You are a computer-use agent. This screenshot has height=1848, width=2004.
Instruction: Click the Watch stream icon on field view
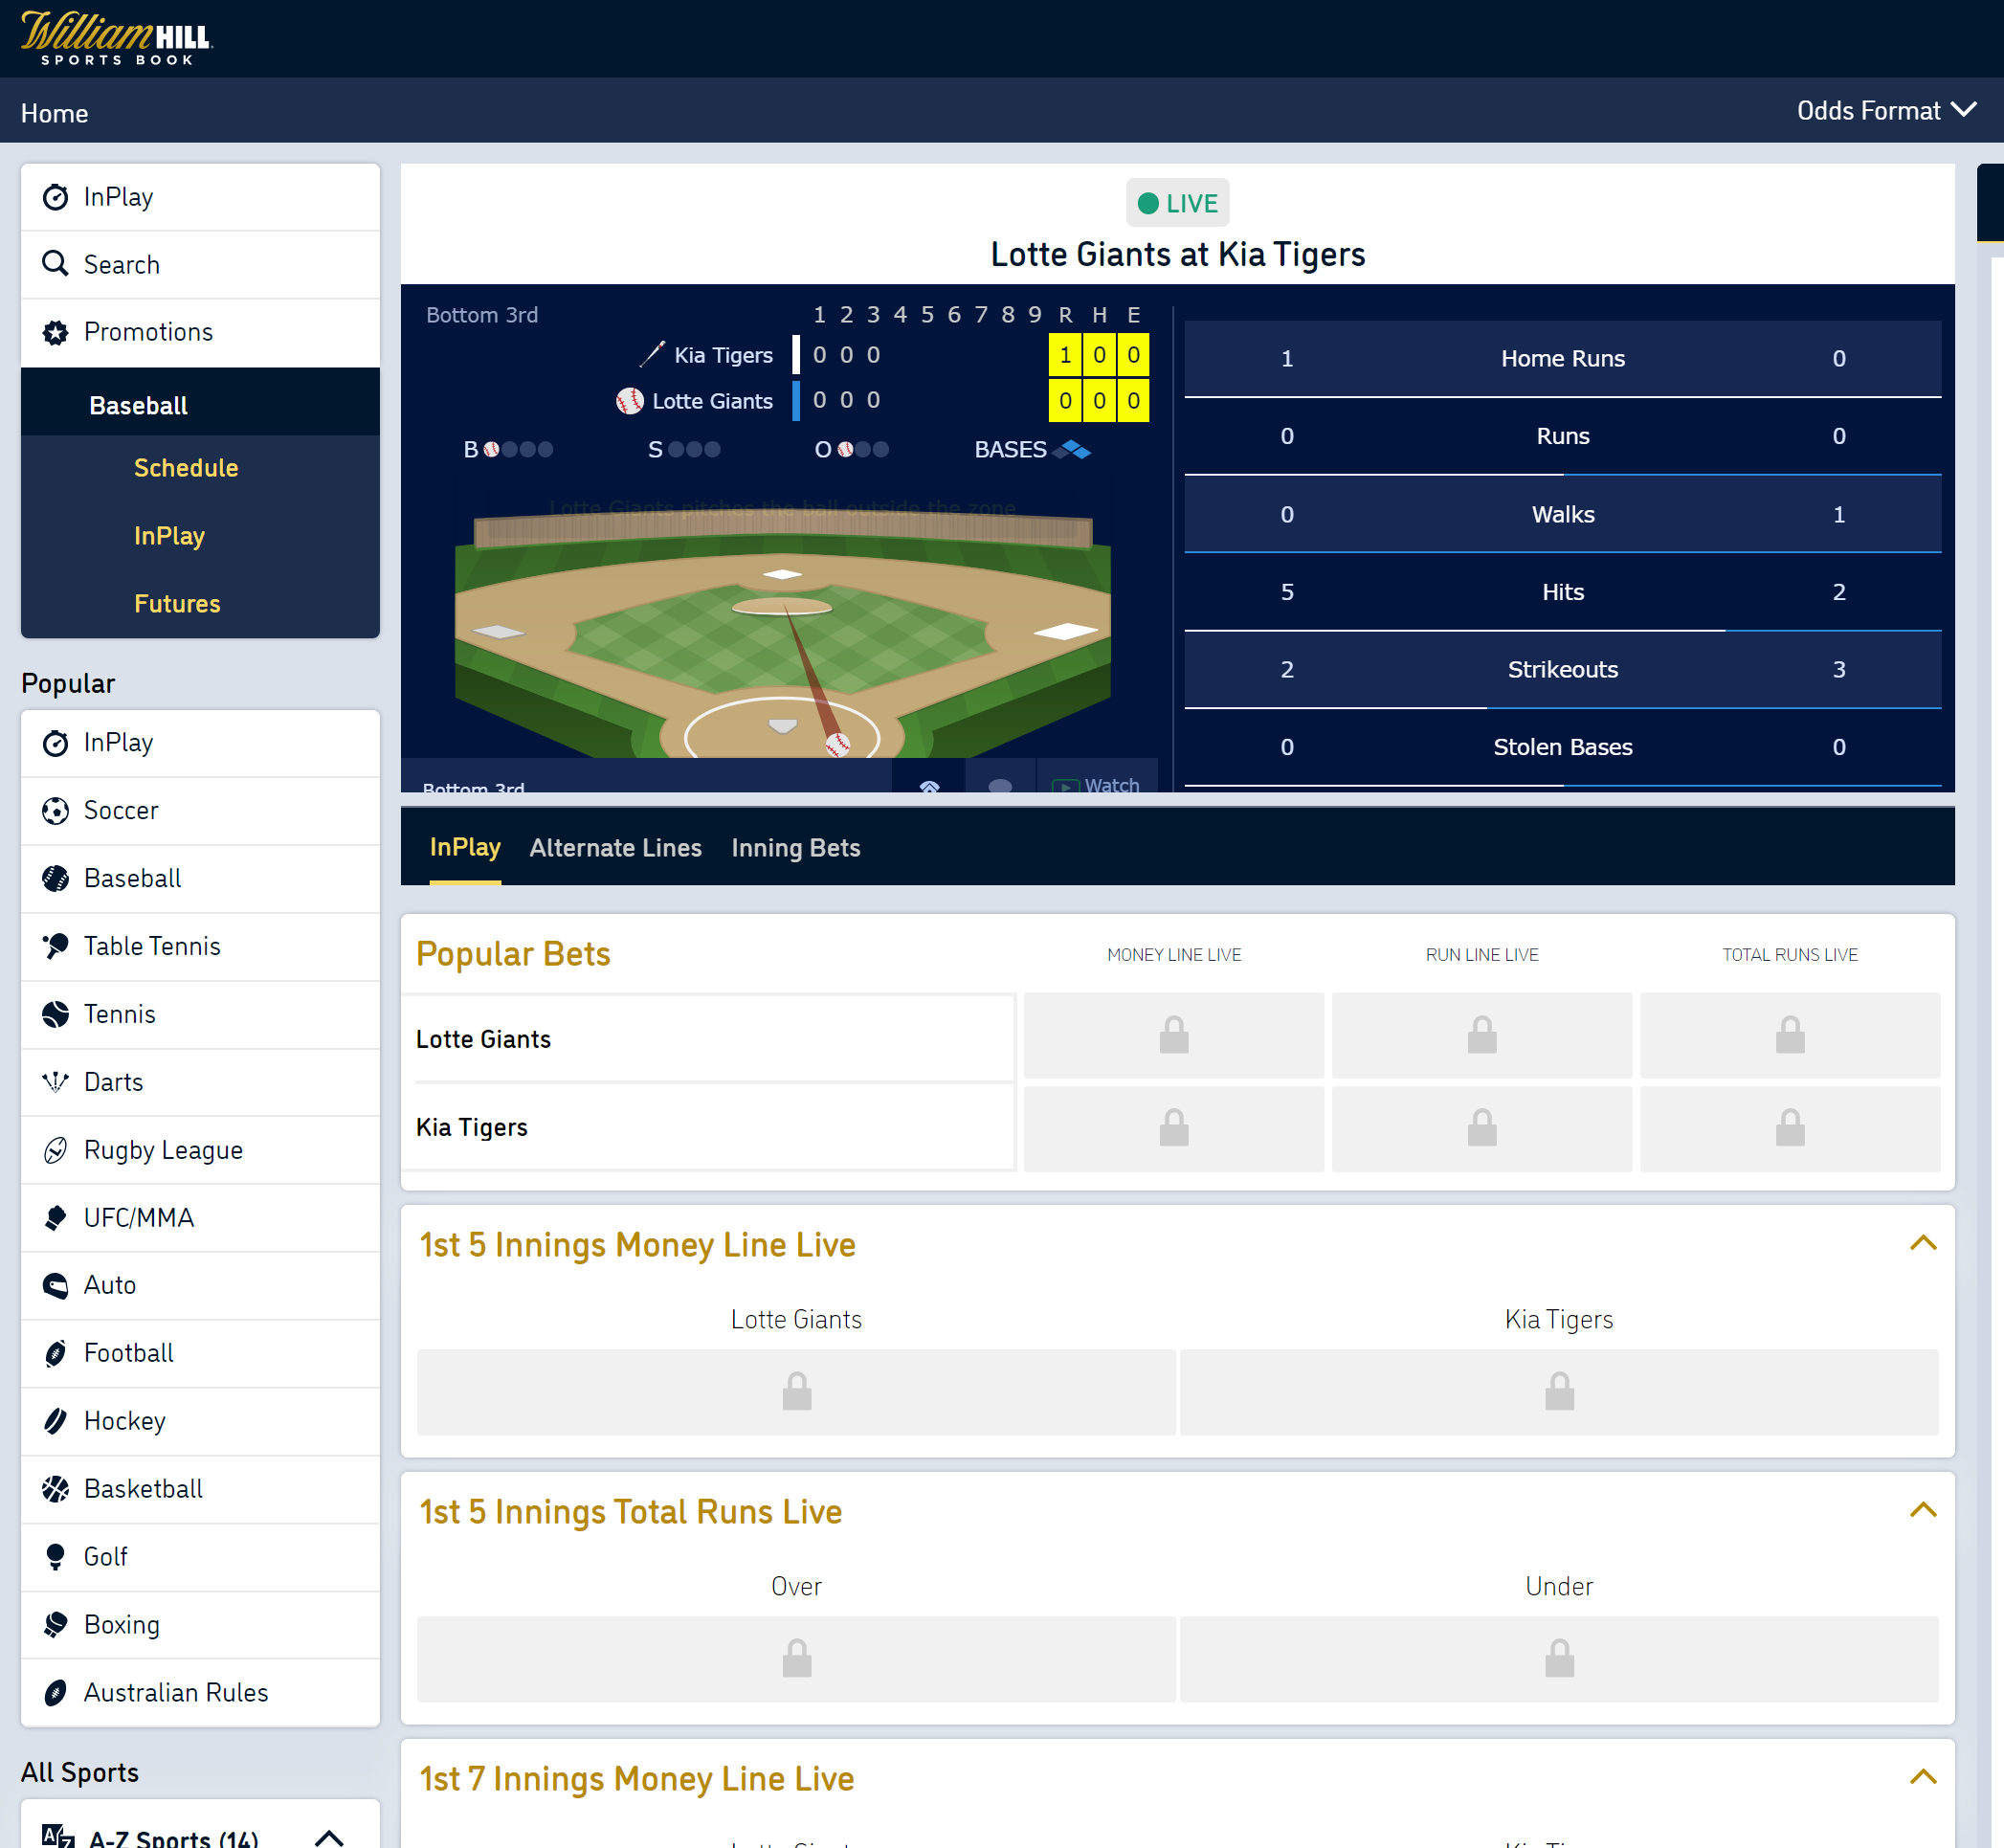1068,787
